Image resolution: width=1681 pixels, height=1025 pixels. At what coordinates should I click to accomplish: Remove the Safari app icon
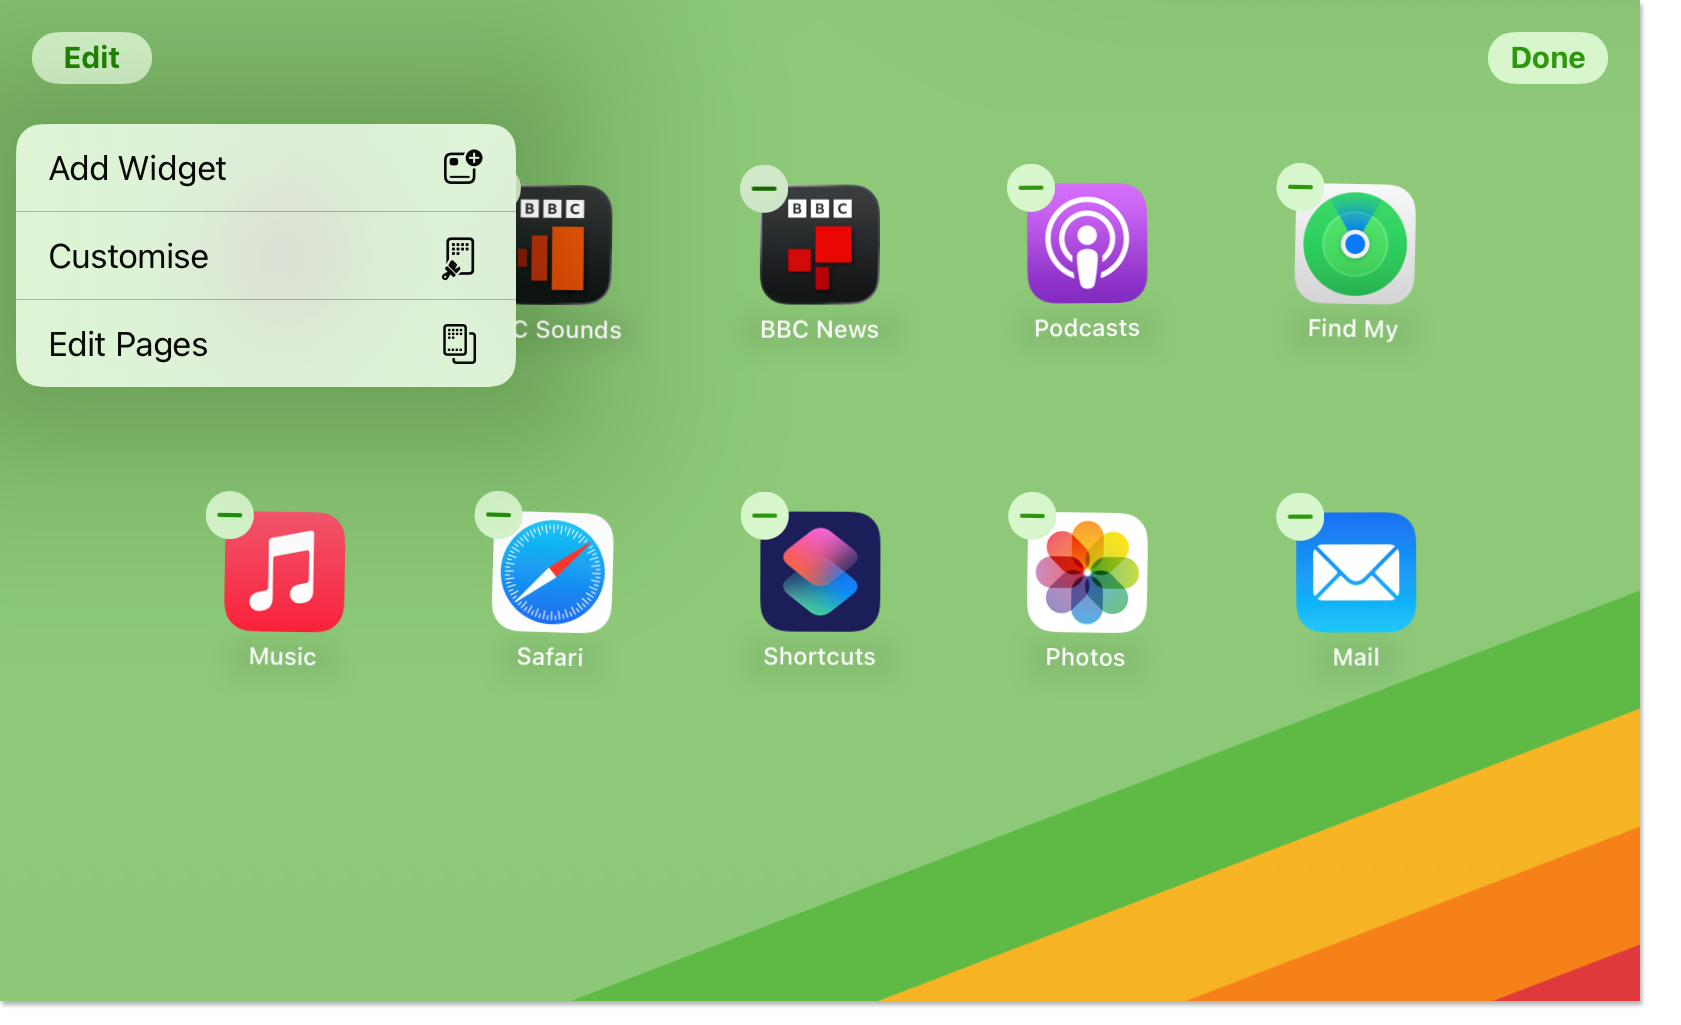[497, 515]
